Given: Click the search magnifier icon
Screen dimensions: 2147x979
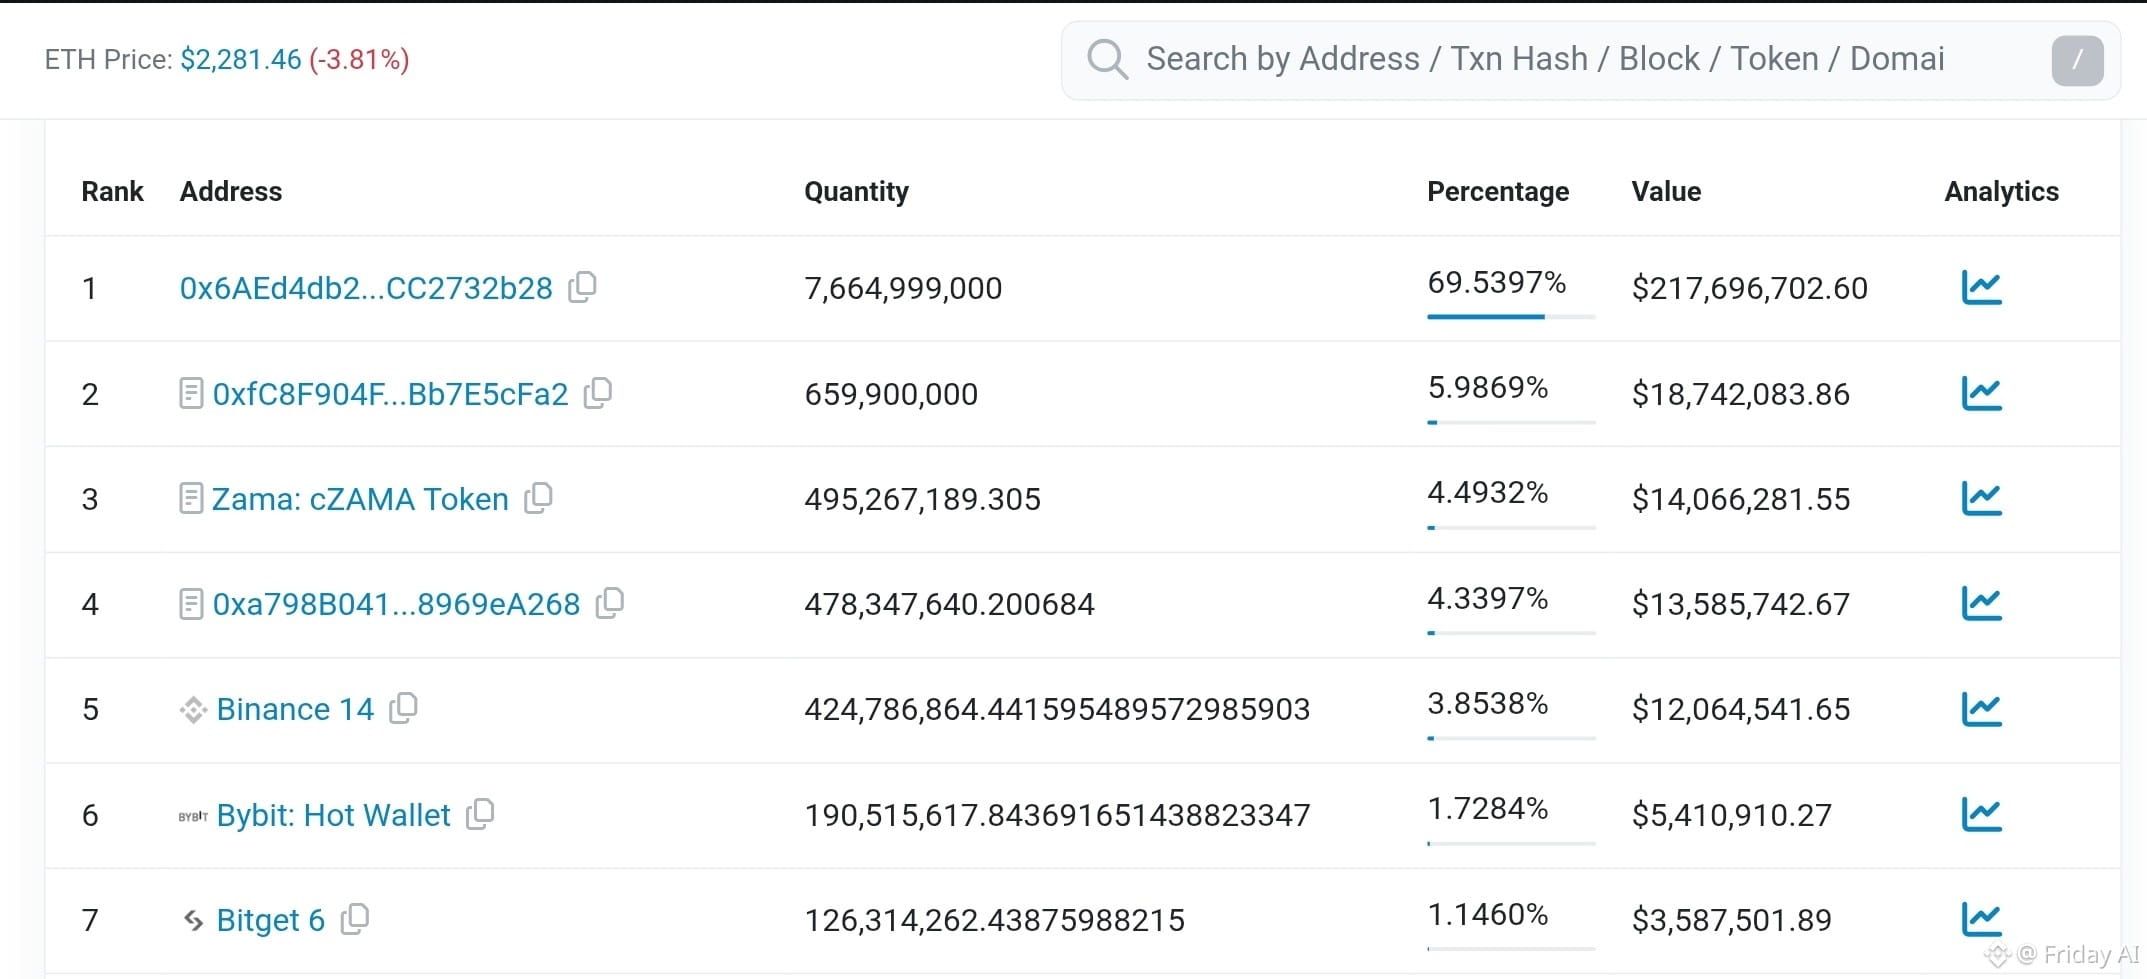Looking at the screenshot, I should (1108, 59).
